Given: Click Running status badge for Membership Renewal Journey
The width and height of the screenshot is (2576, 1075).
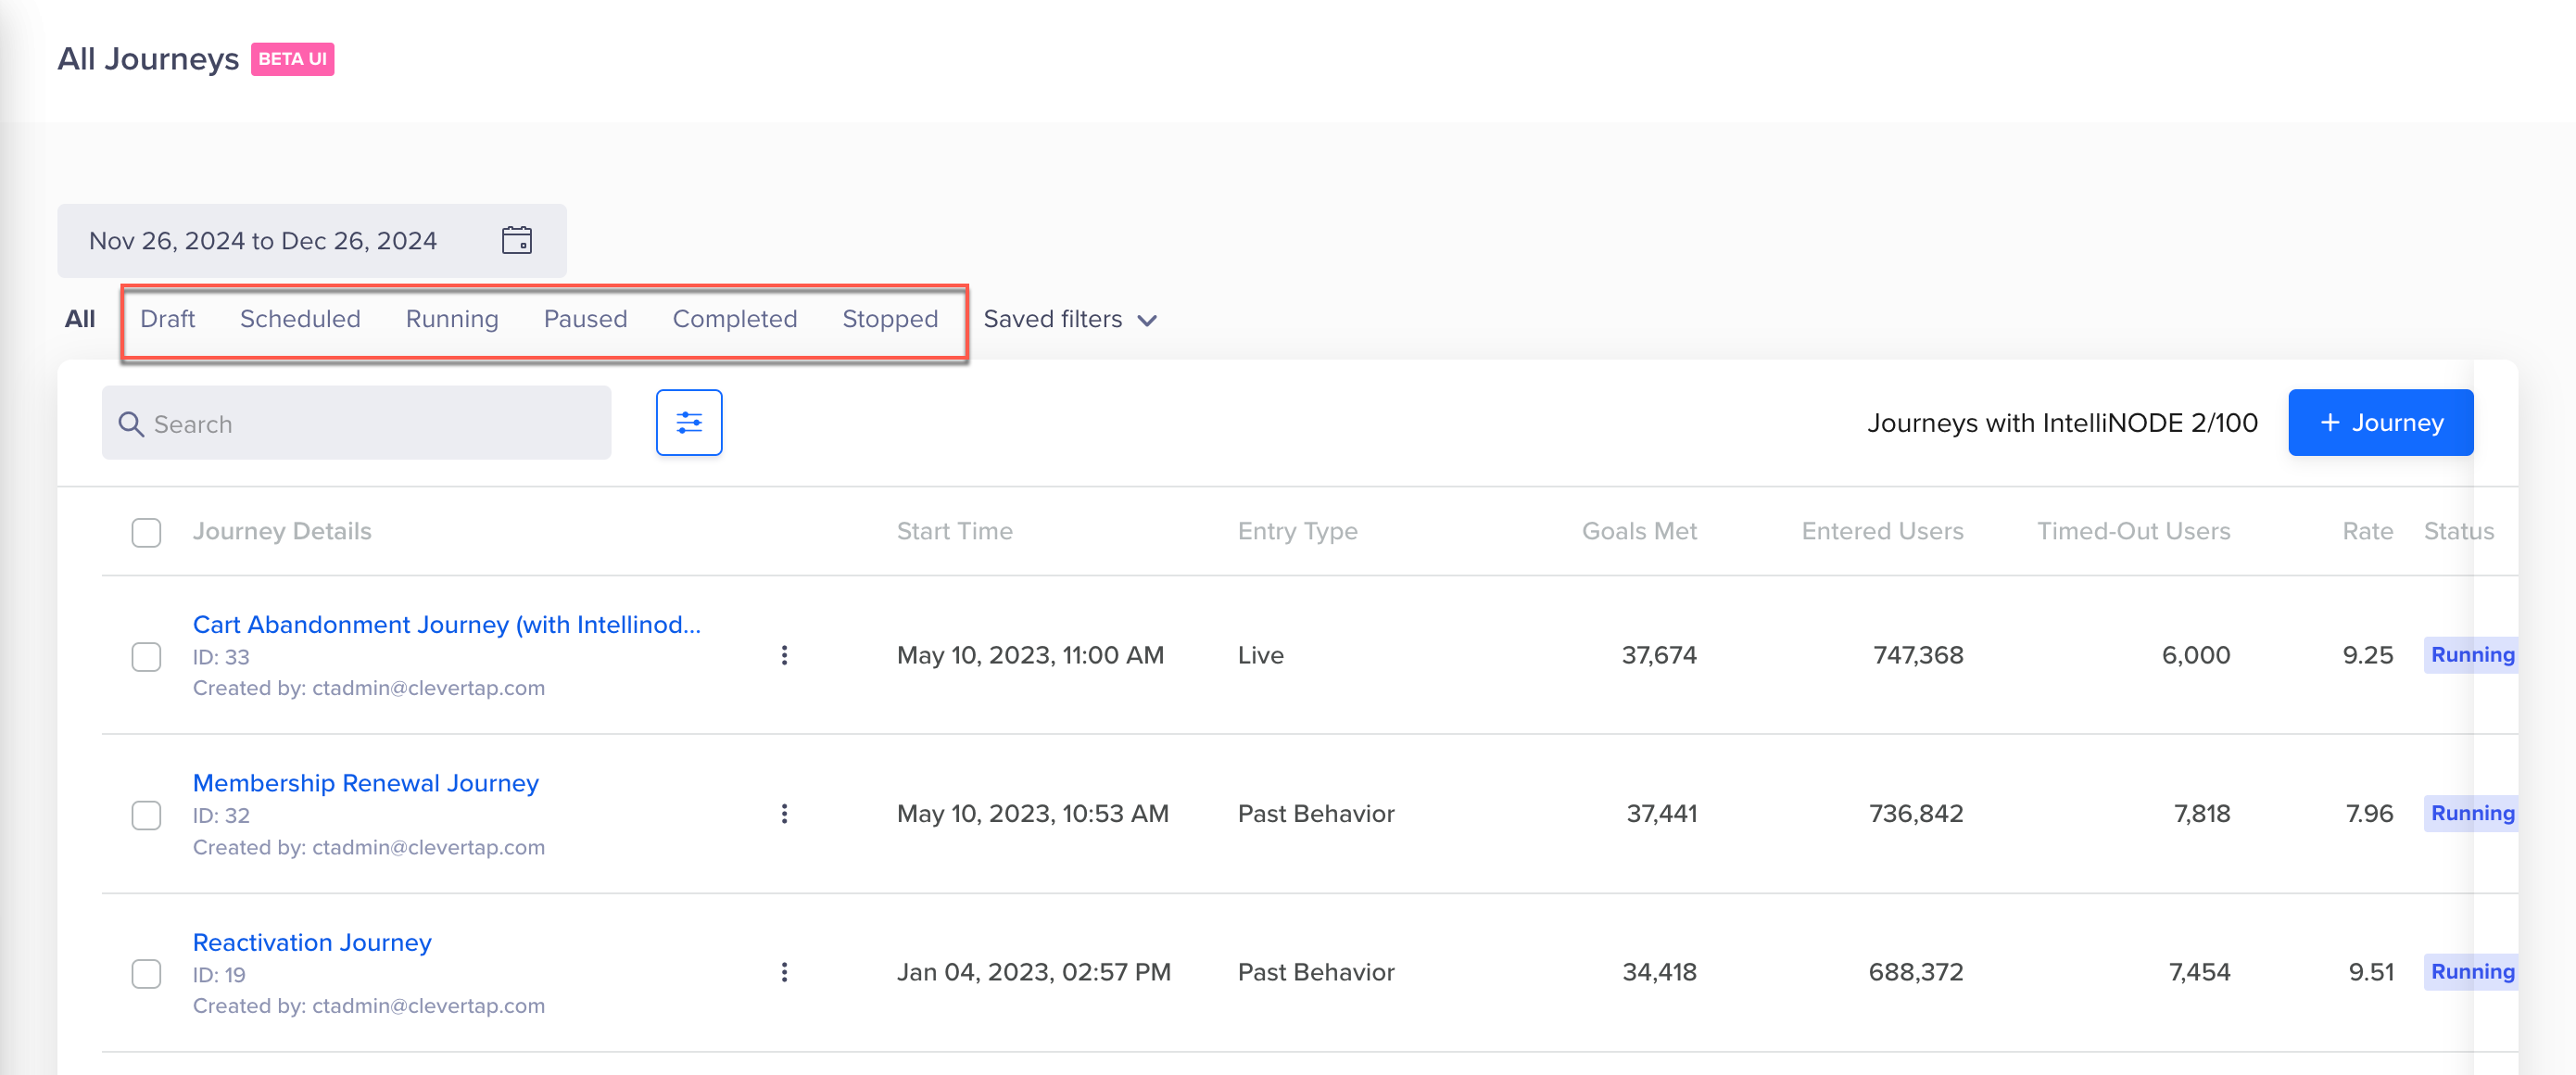Looking at the screenshot, I should point(2471,813).
